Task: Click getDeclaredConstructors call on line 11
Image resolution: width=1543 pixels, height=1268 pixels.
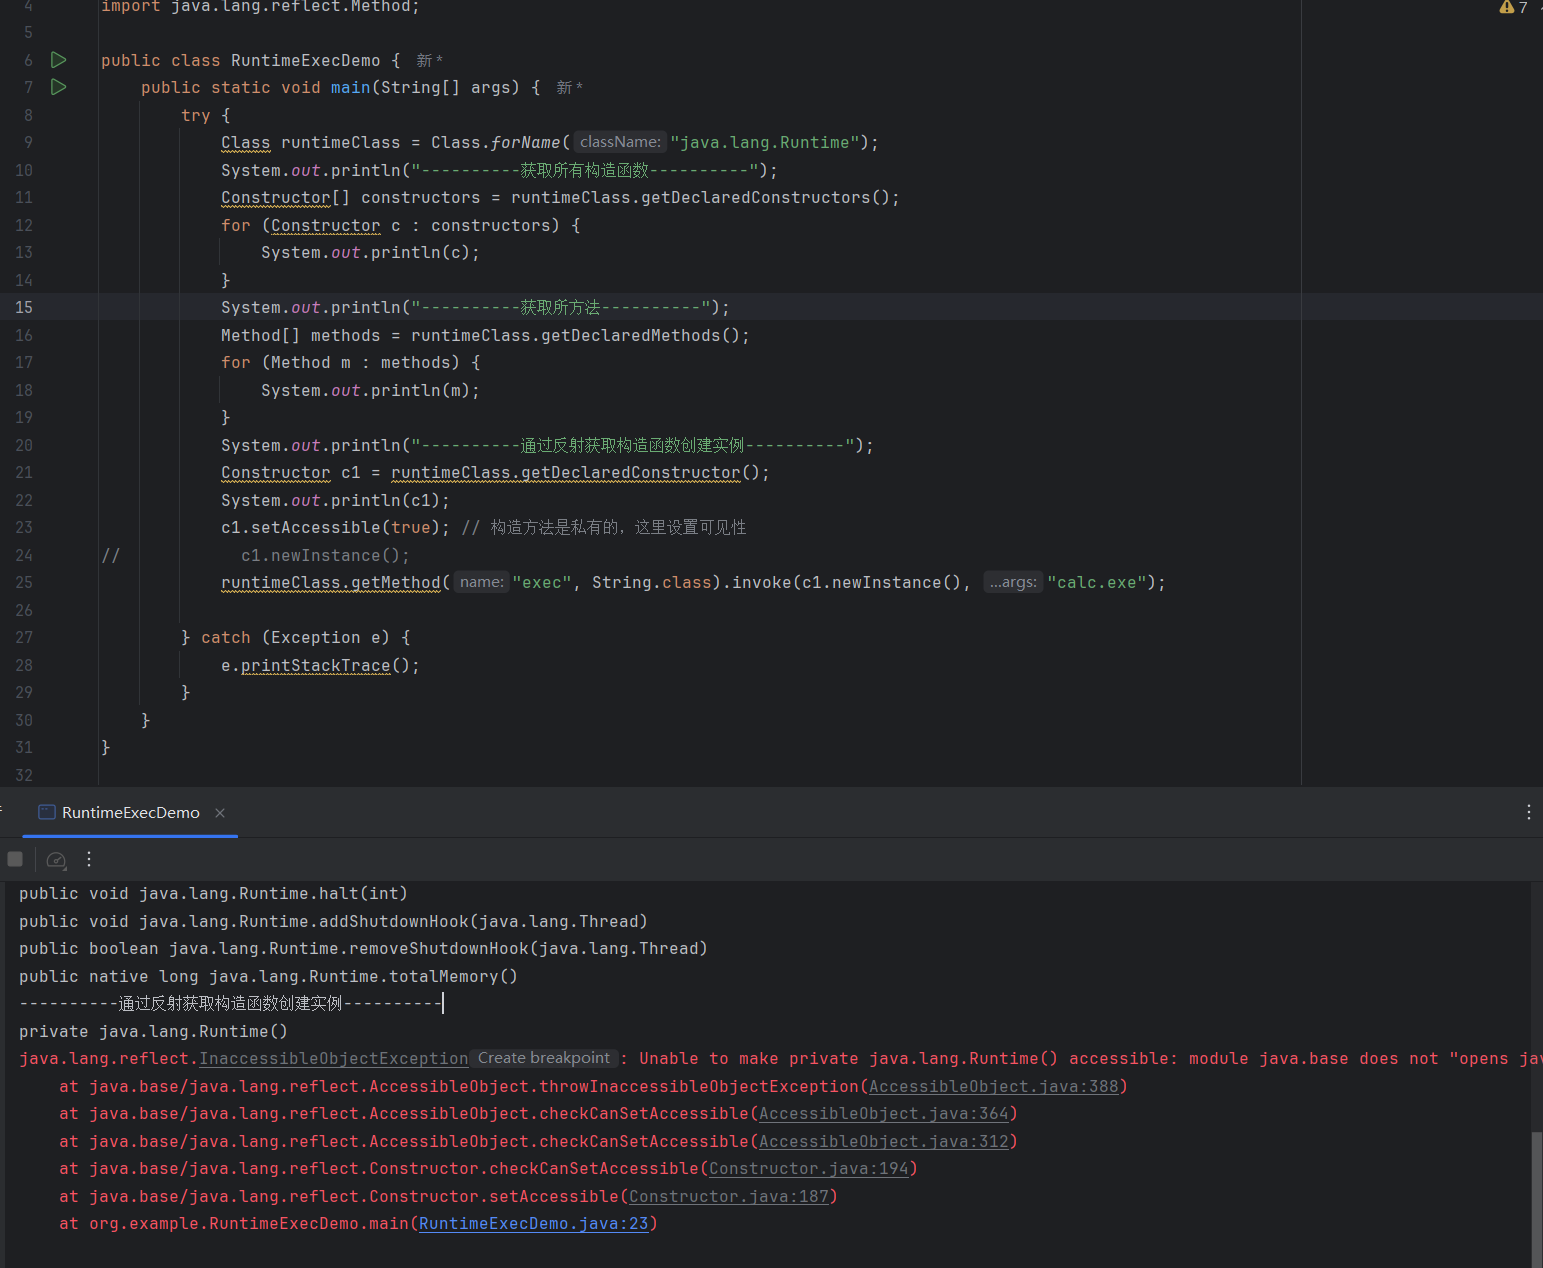Action: (755, 197)
